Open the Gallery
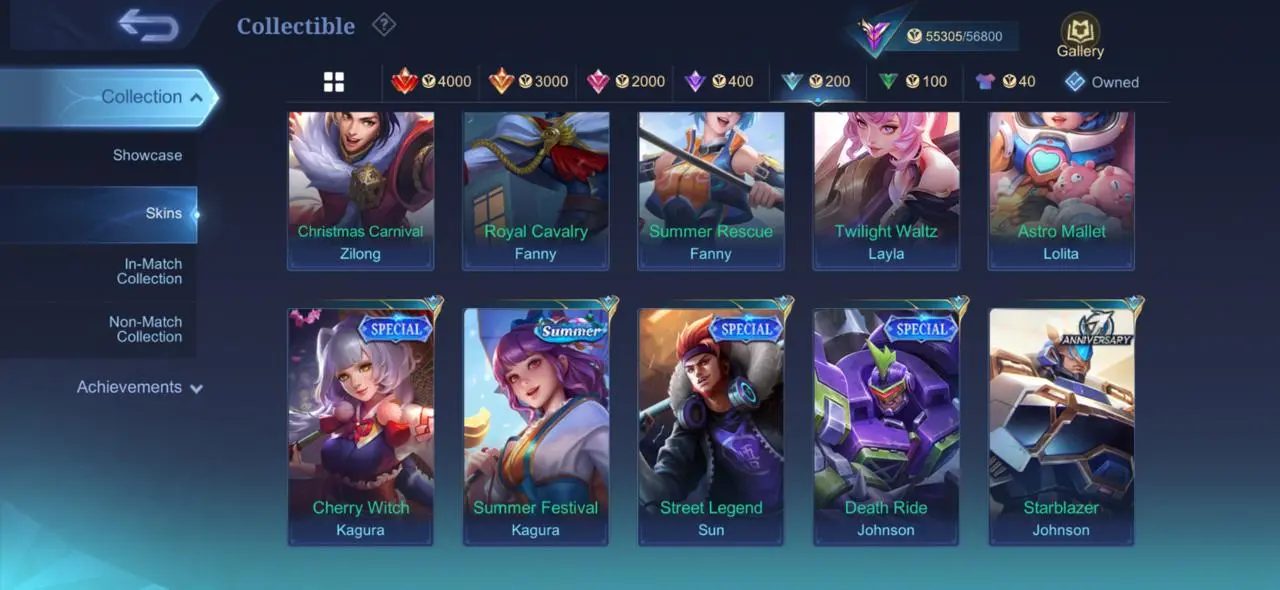The width and height of the screenshot is (1280, 590). pos(1080,36)
